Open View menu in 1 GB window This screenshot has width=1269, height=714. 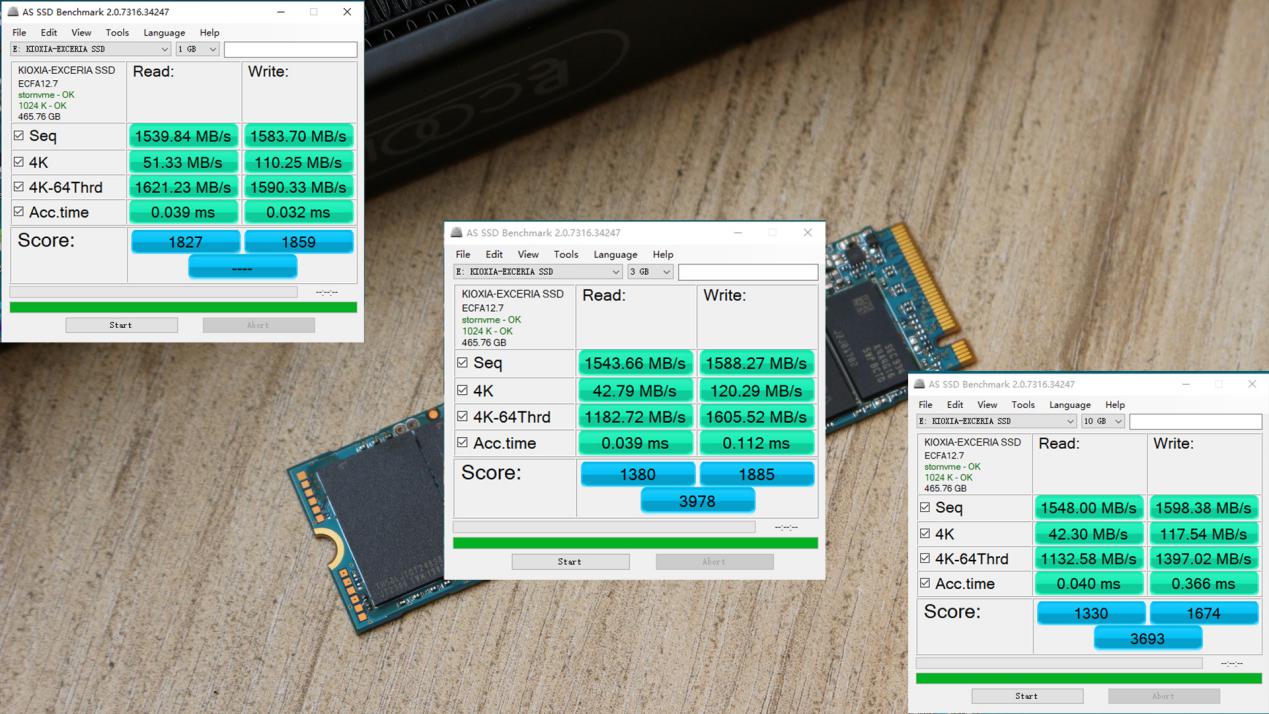pyautogui.click(x=81, y=33)
